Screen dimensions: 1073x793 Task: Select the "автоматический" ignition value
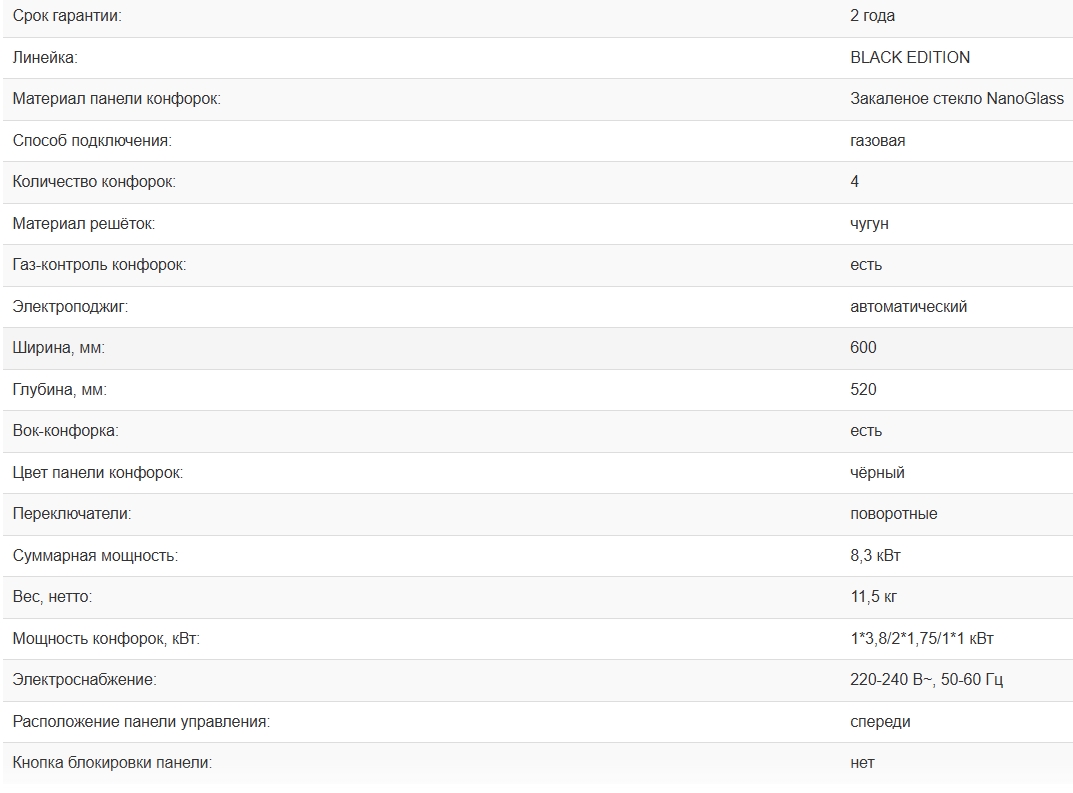tap(908, 307)
